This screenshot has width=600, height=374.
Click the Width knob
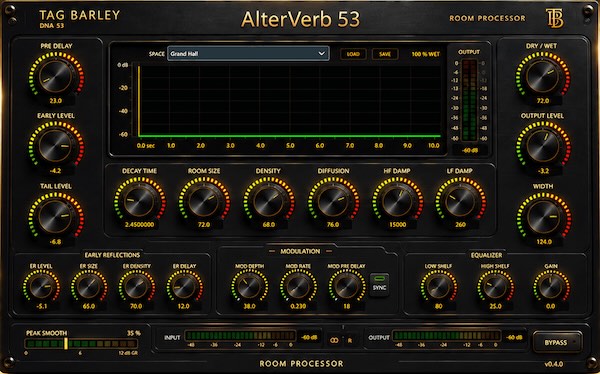click(543, 217)
